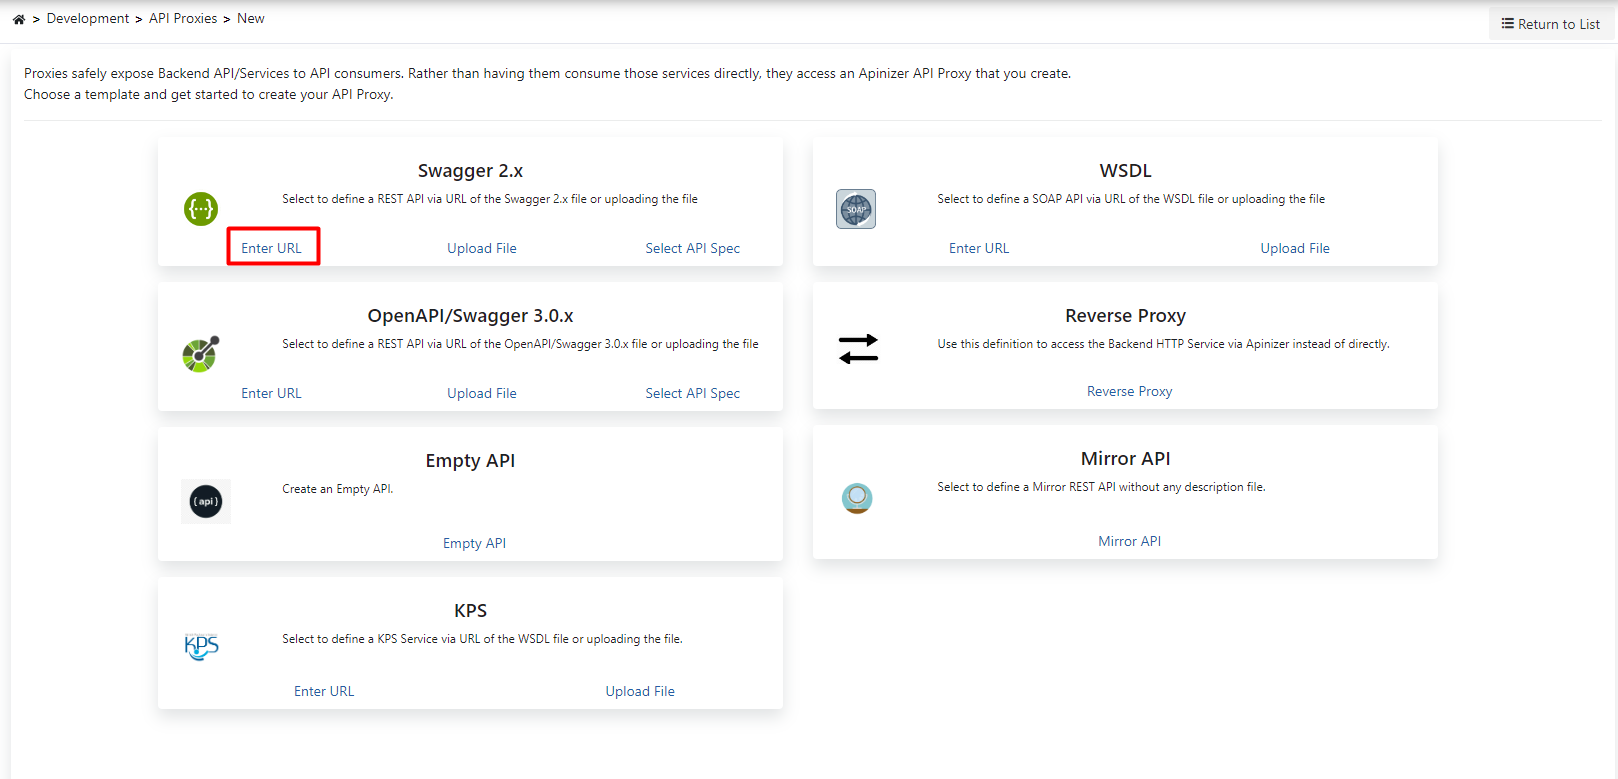Go to API Proxies breadcrumb

pyautogui.click(x=183, y=19)
